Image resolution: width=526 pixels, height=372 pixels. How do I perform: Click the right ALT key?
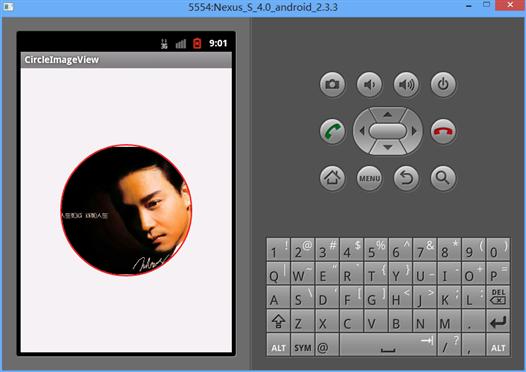coord(498,345)
